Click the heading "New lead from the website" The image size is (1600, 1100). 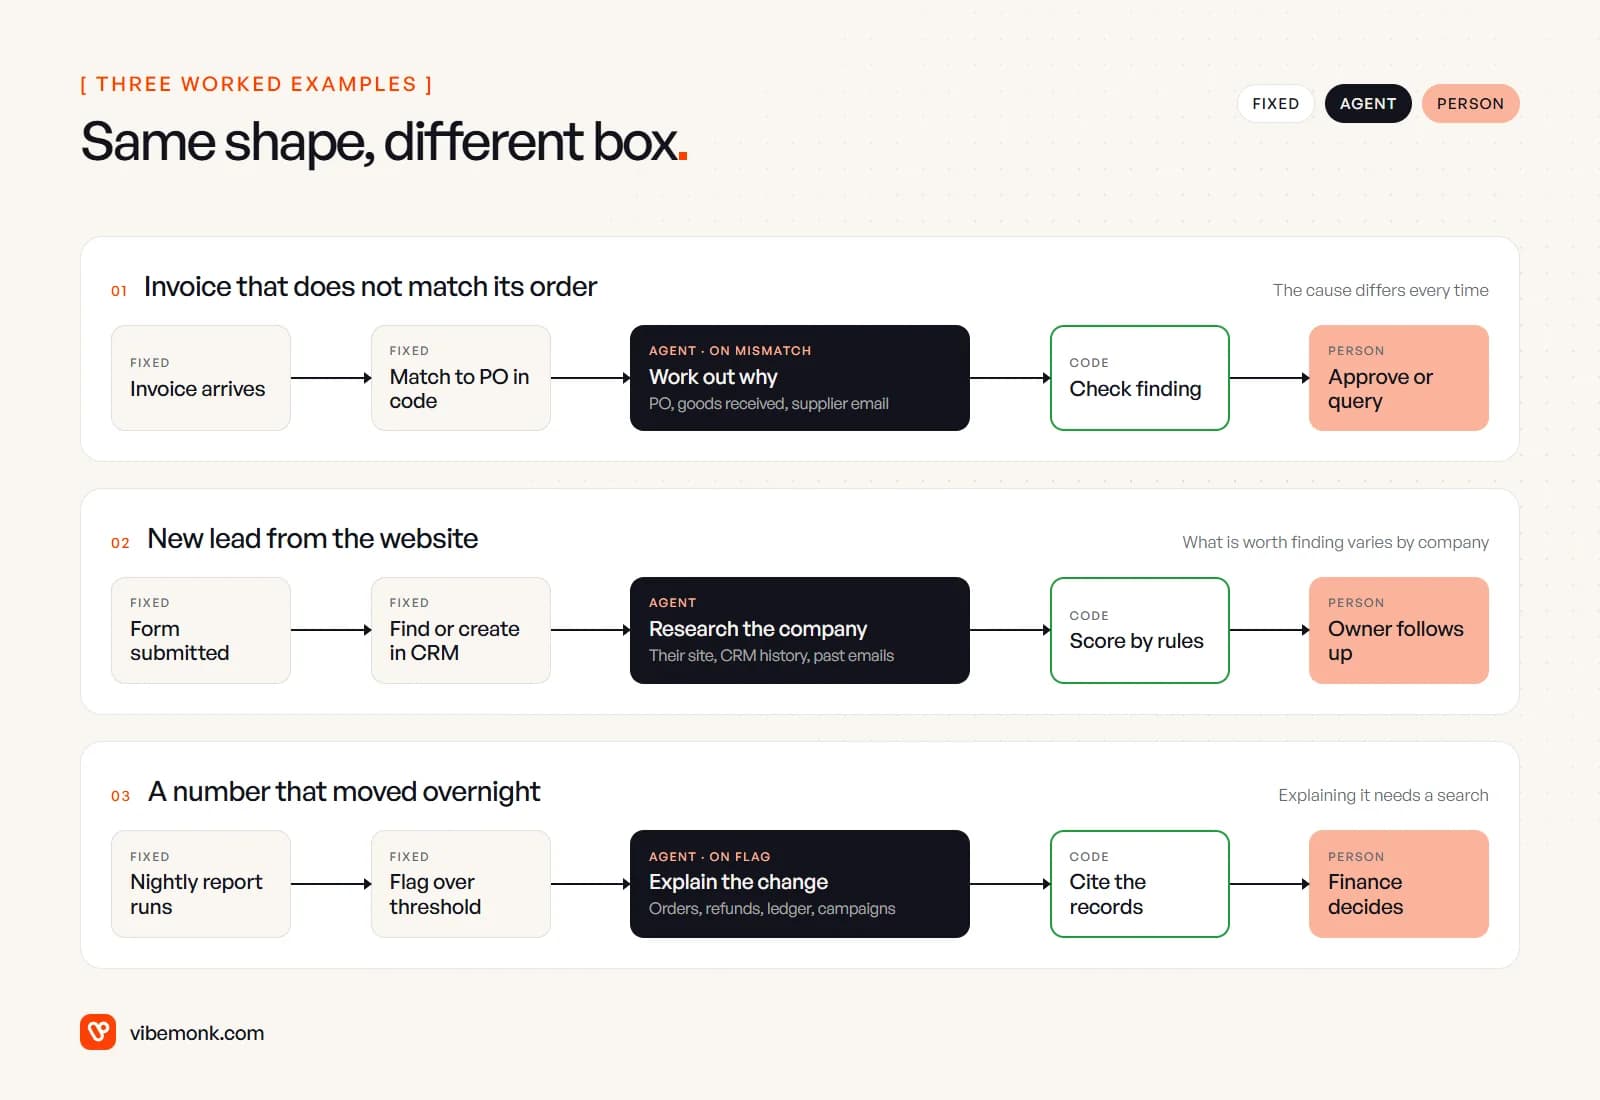pyautogui.click(x=313, y=539)
